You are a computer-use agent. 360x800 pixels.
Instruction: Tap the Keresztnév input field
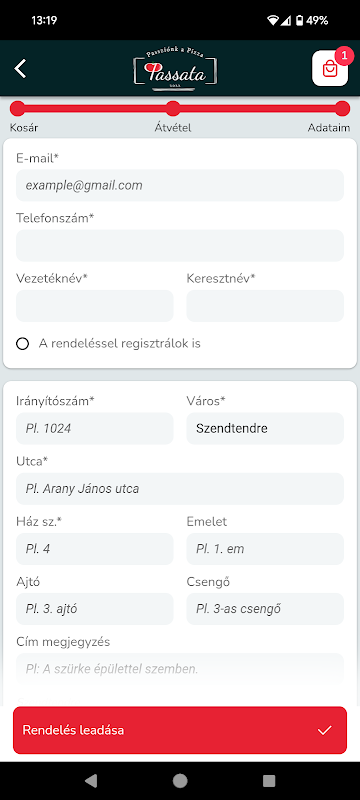point(265,306)
